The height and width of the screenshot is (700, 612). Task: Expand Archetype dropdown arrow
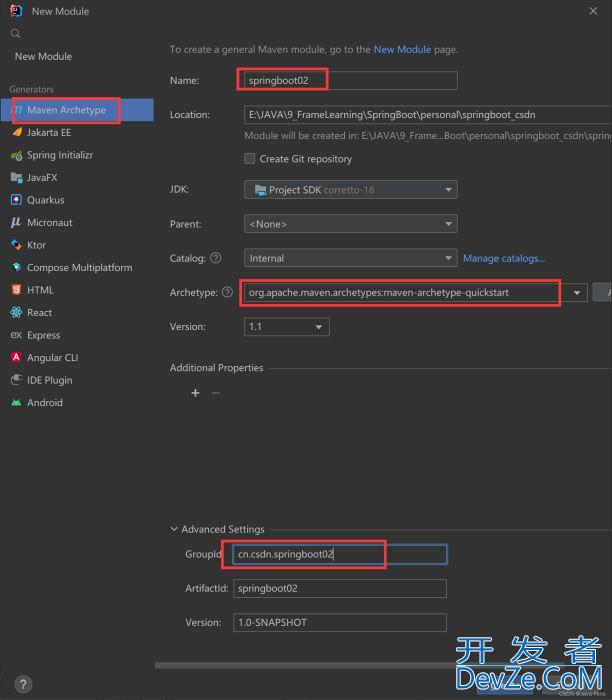pyautogui.click(x=577, y=293)
